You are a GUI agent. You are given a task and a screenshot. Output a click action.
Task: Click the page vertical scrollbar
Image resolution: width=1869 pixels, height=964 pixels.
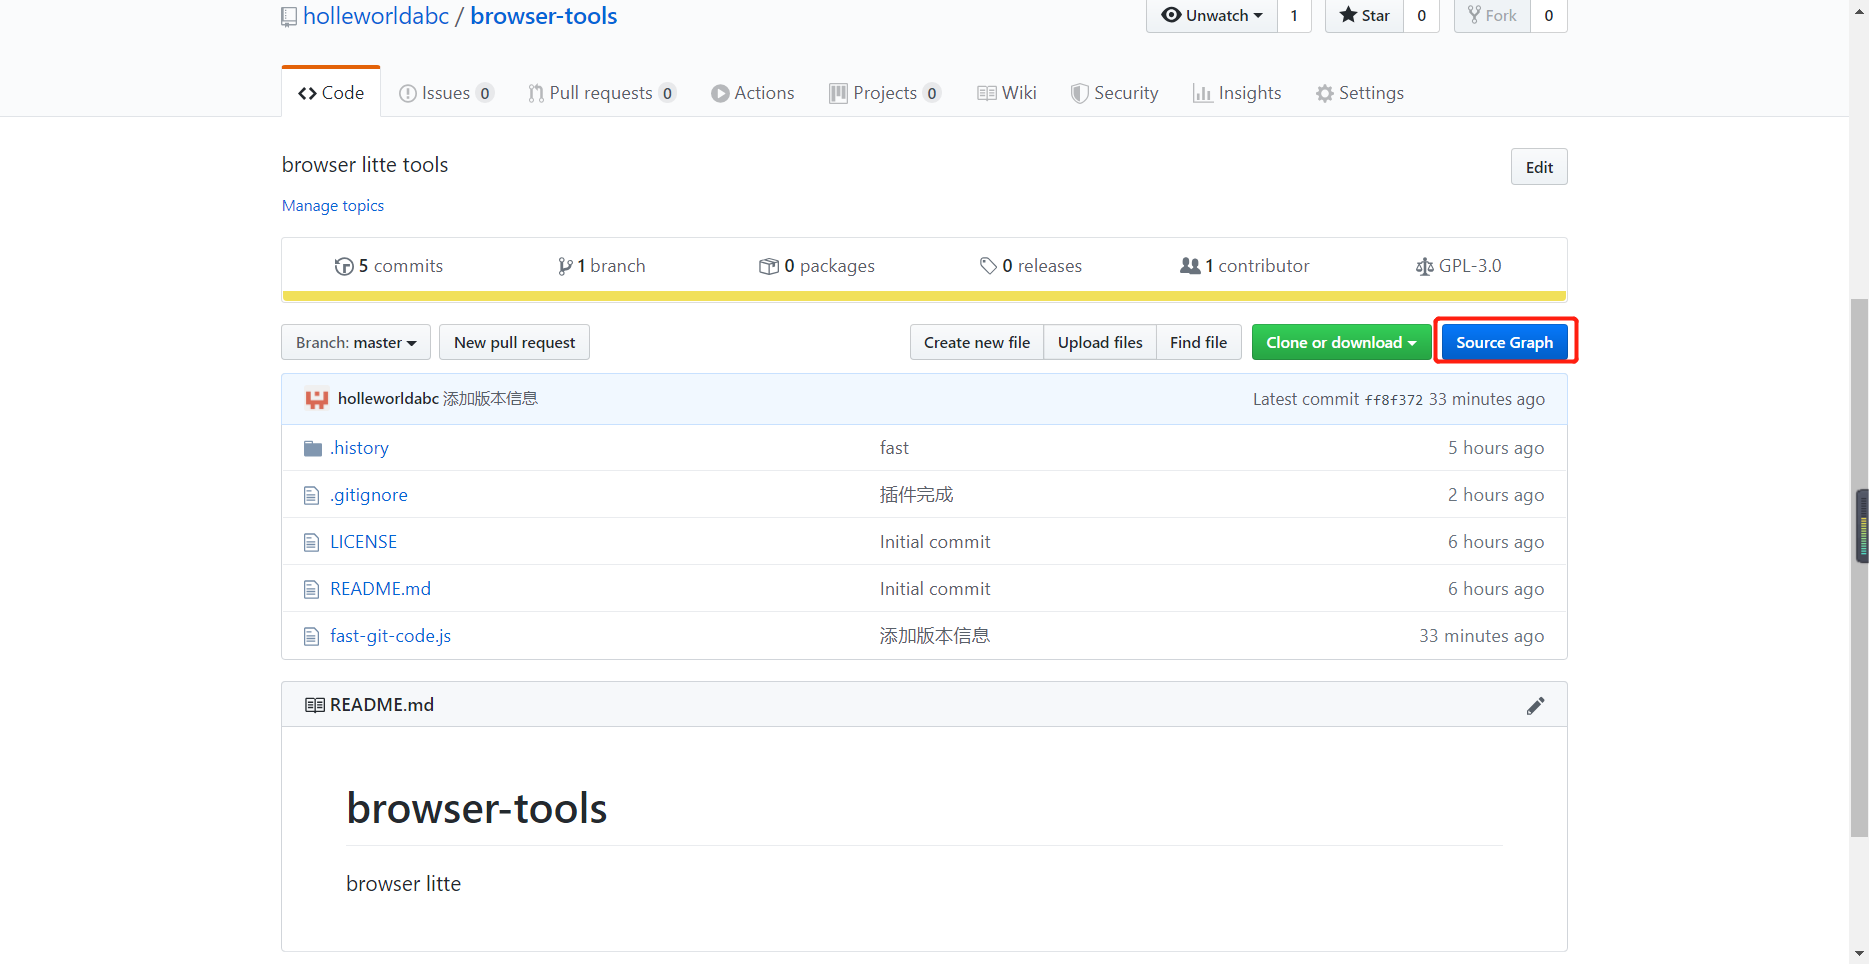pyautogui.click(x=1859, y=600)
